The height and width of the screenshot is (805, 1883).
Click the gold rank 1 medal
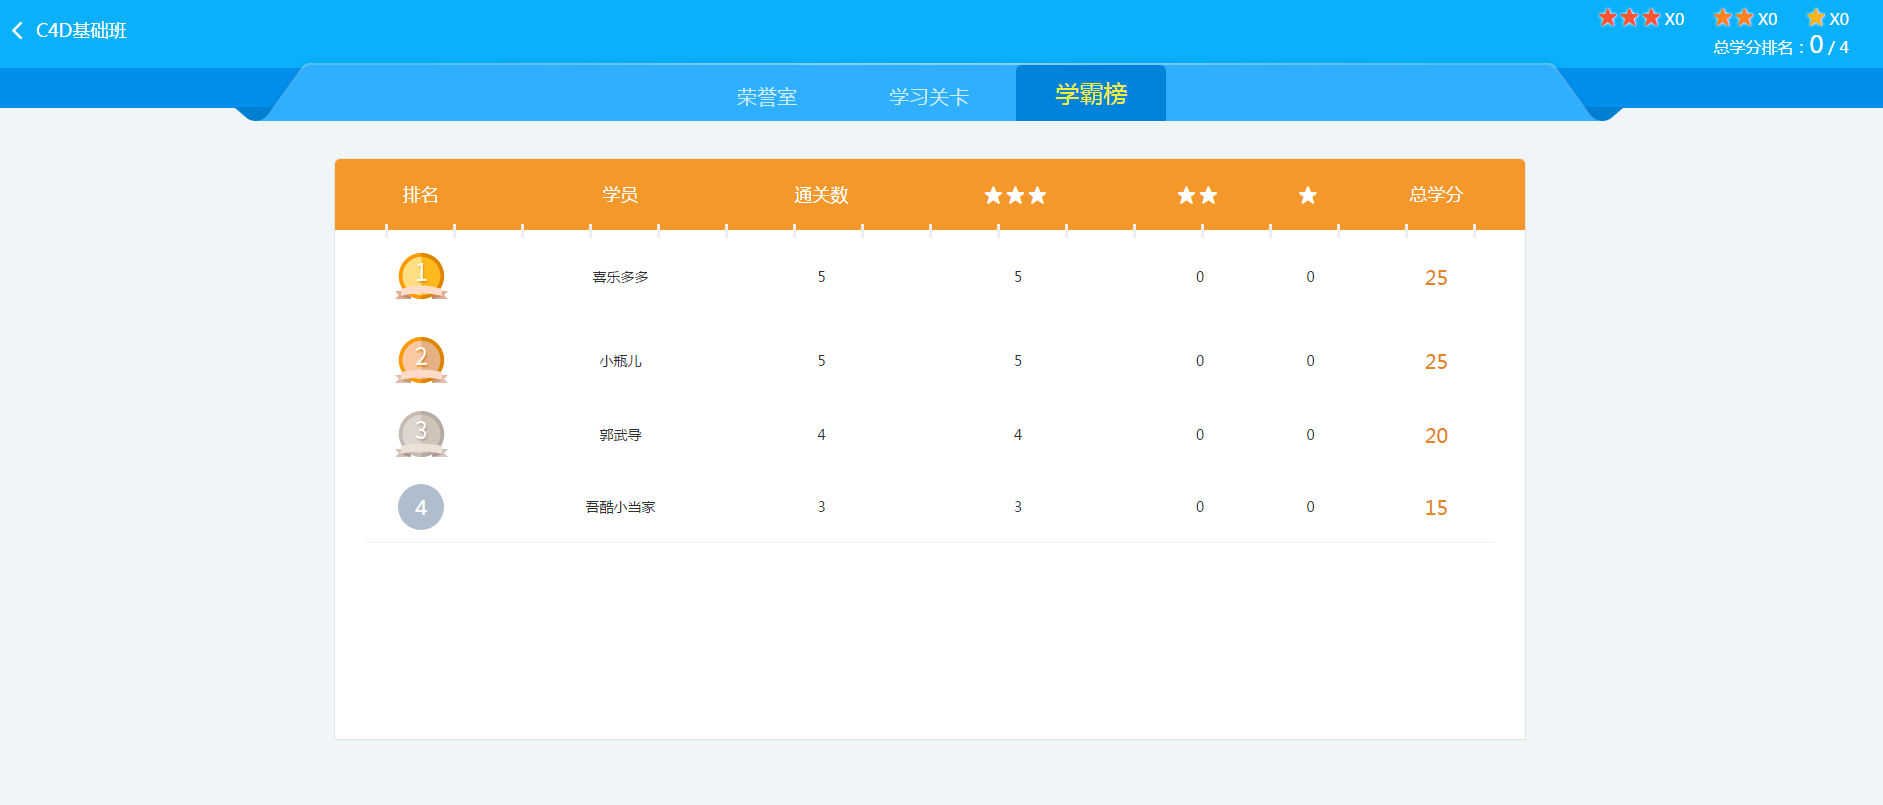[421, 276]
